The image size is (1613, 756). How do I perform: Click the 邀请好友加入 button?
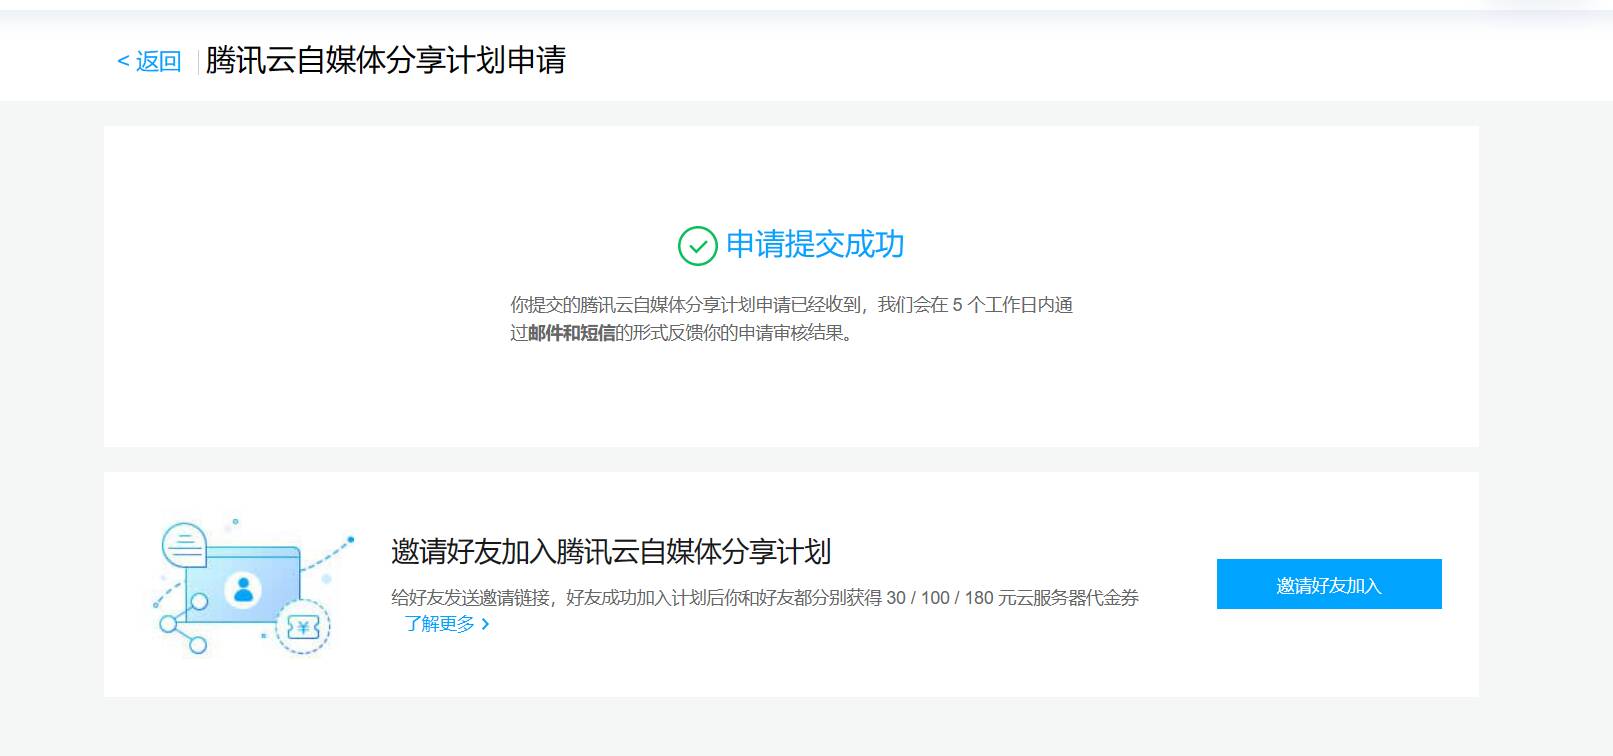tap(1329, 584)
